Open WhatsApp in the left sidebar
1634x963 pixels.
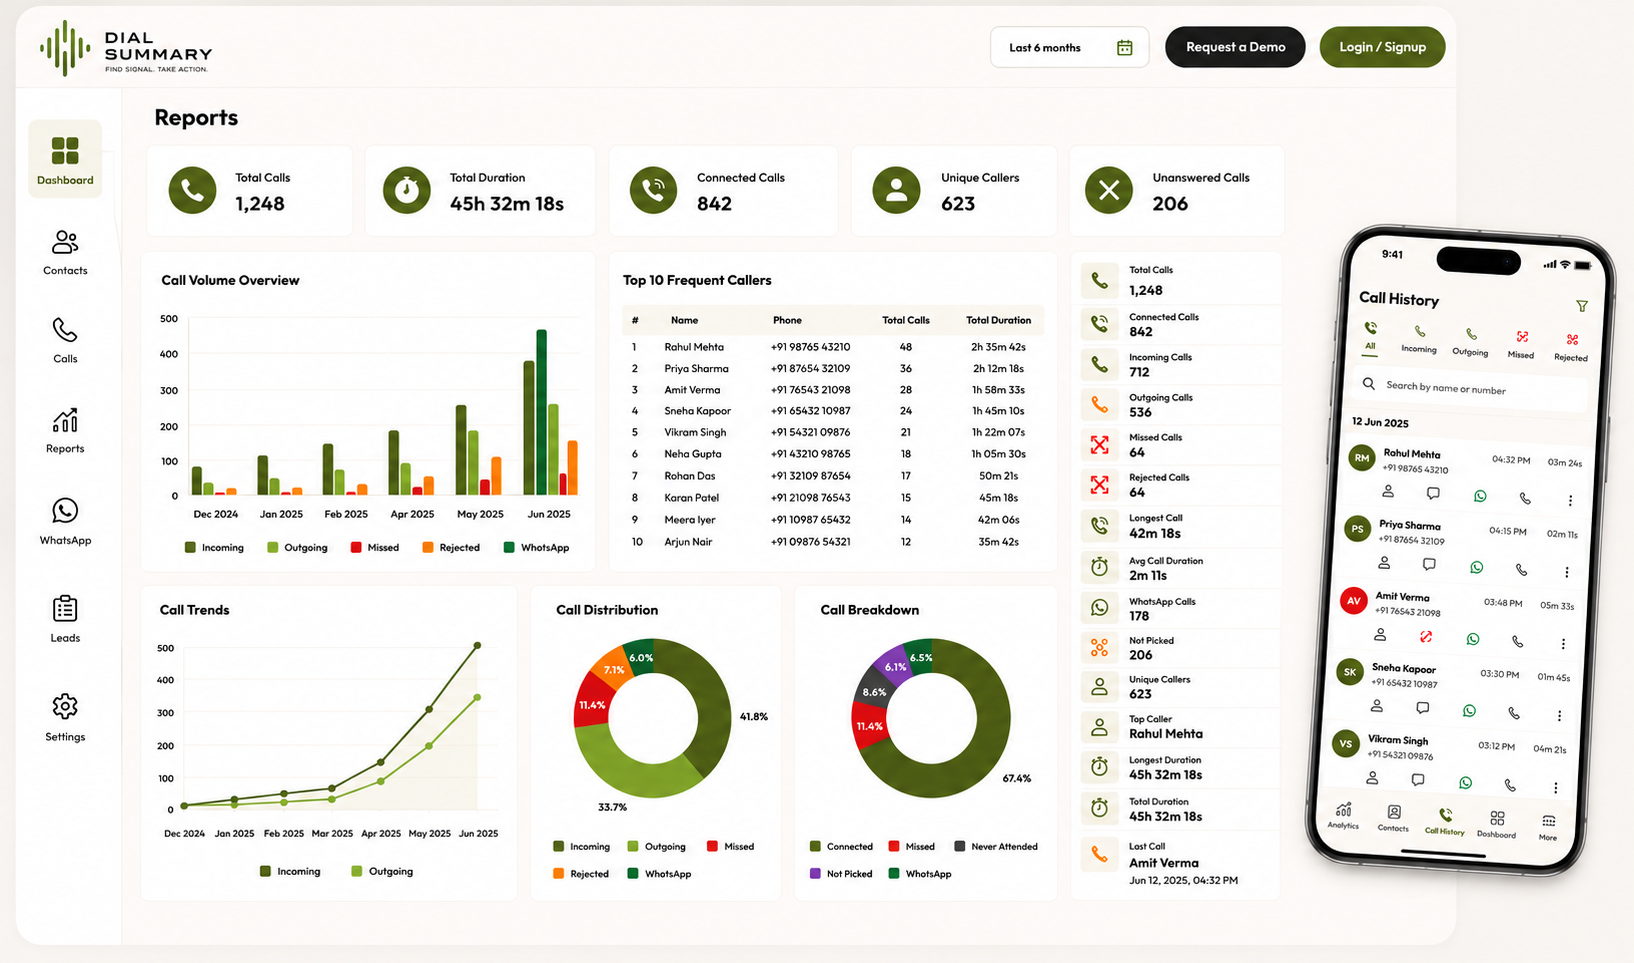pyautogui.click(x=65, y=521)
